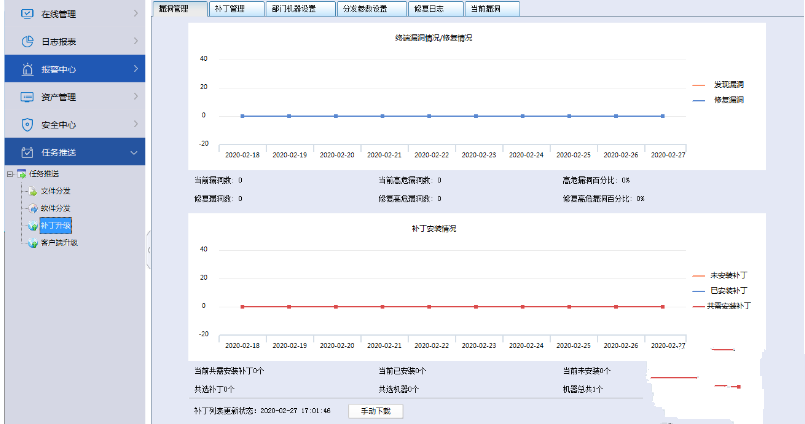Click the 补丁列表更新状态 timestamp text
The height and width of the screenshot is (424, 805).
(262, 411)
